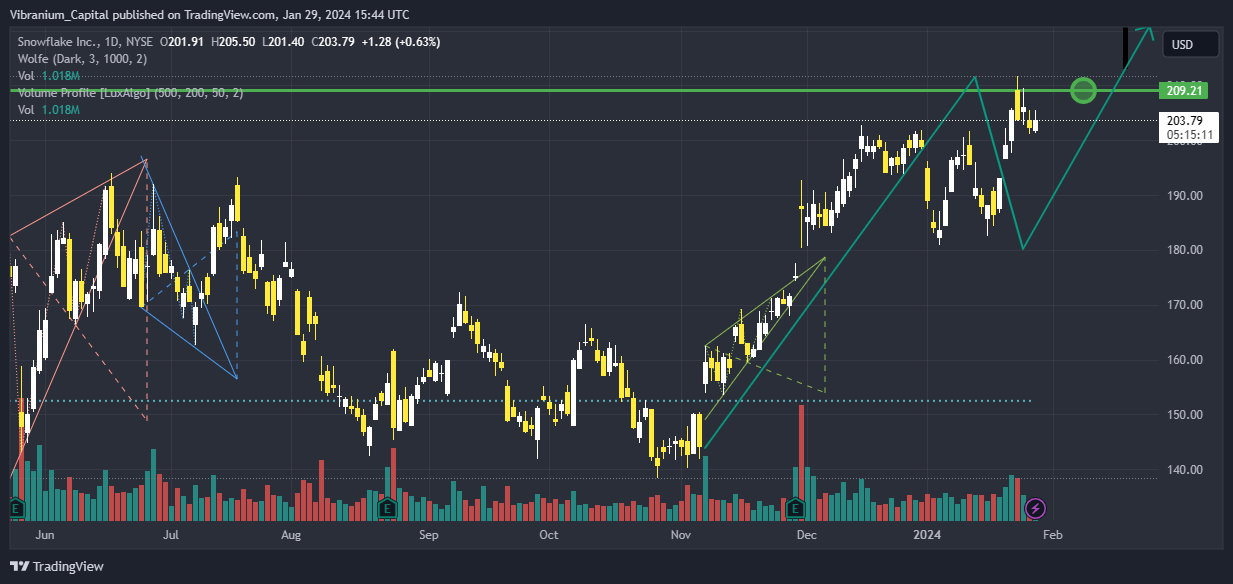Viewport: 1233px width, 584px height.
Task: Click the earnings 'E' marker near December
Action: tap(797, 508)
